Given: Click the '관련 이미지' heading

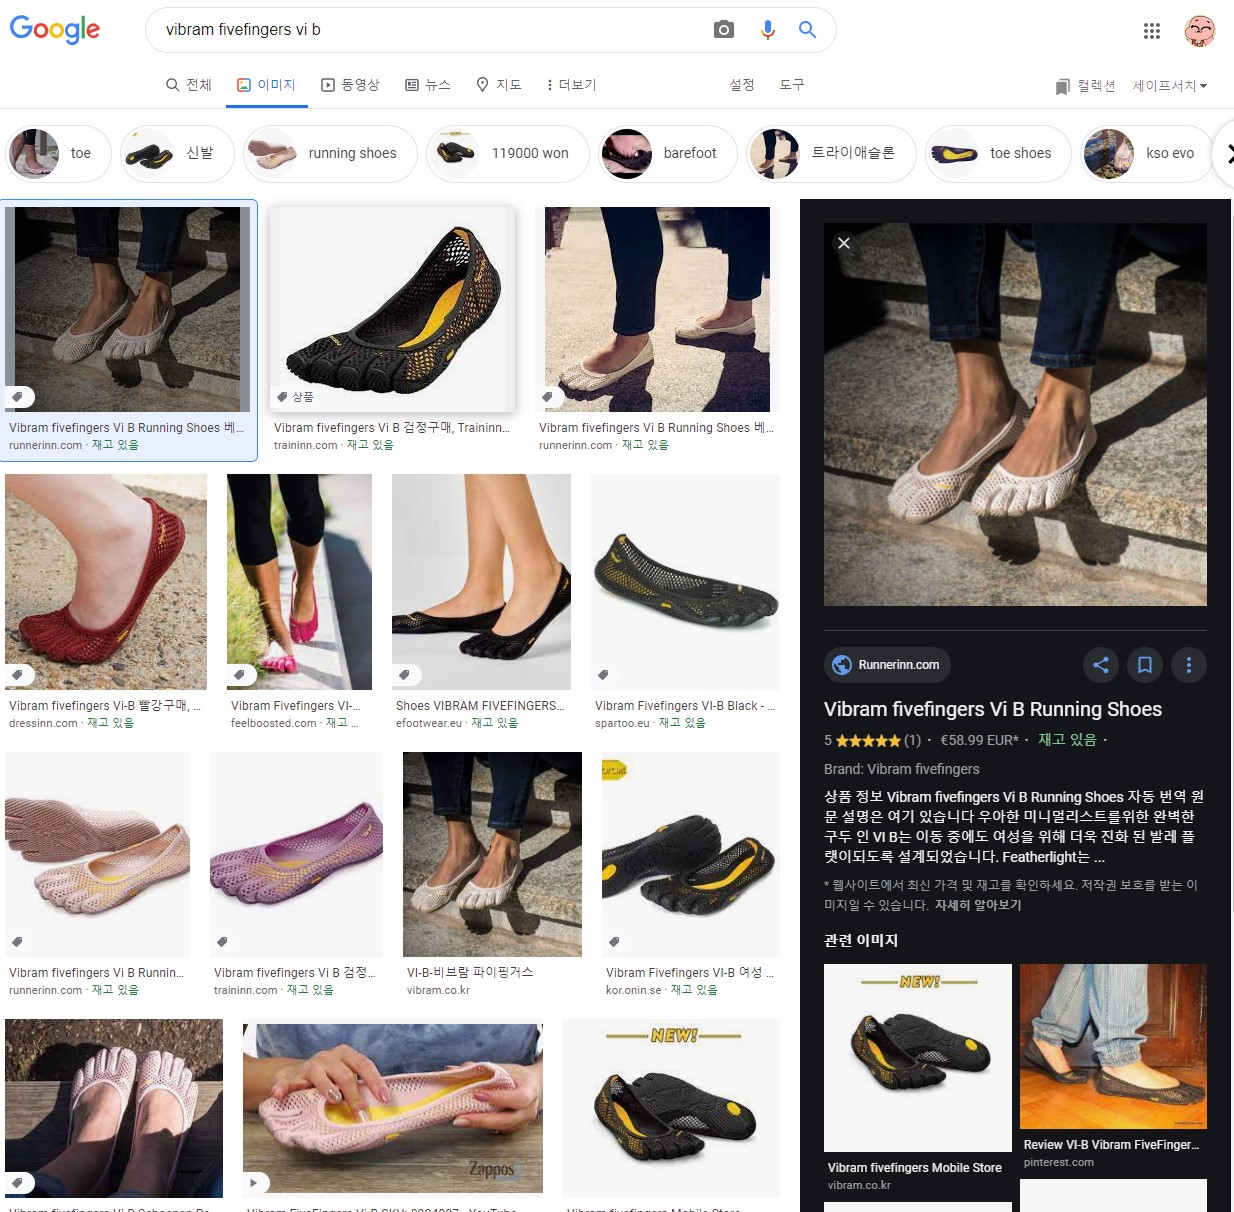Looking at the screenshot, I should pyautogui.click(x=861, y=940).
